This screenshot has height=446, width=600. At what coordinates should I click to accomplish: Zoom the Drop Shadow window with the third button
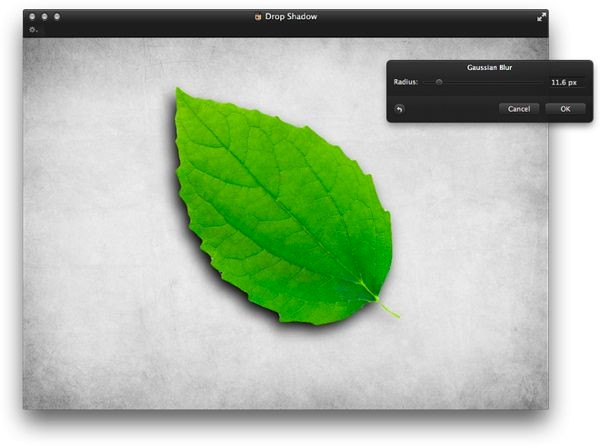pyautogui.click(x=57, y=16)
